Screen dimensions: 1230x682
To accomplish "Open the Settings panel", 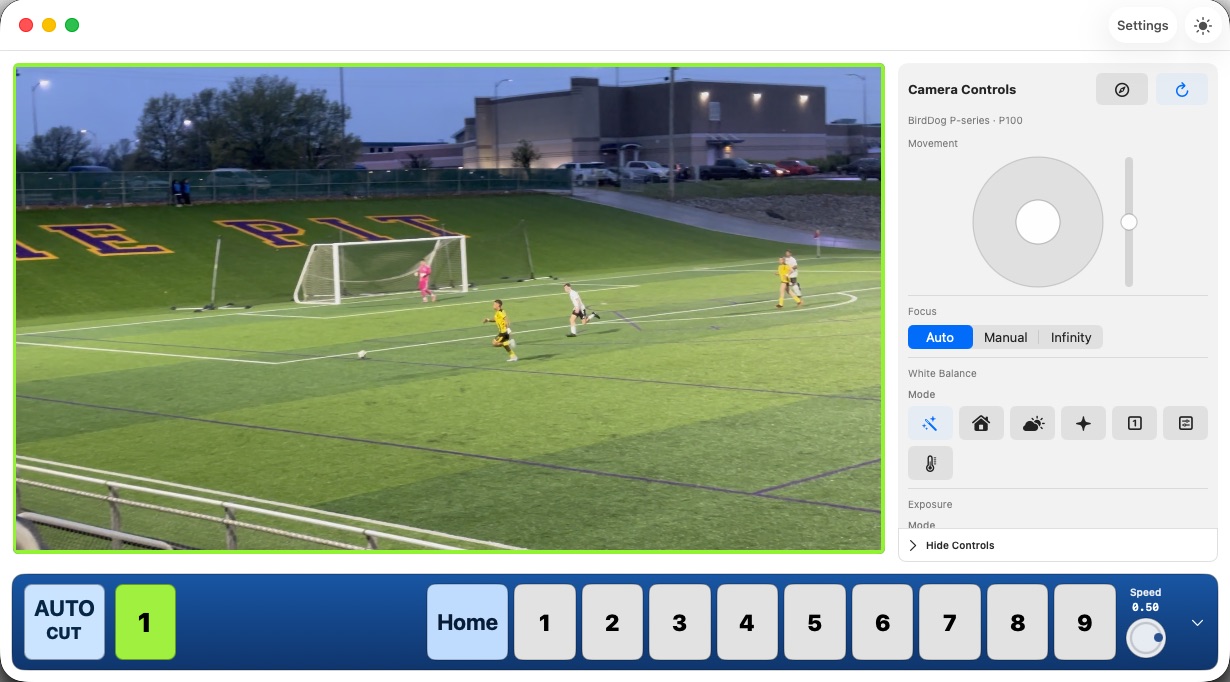I will click(x=1142, y=25).
